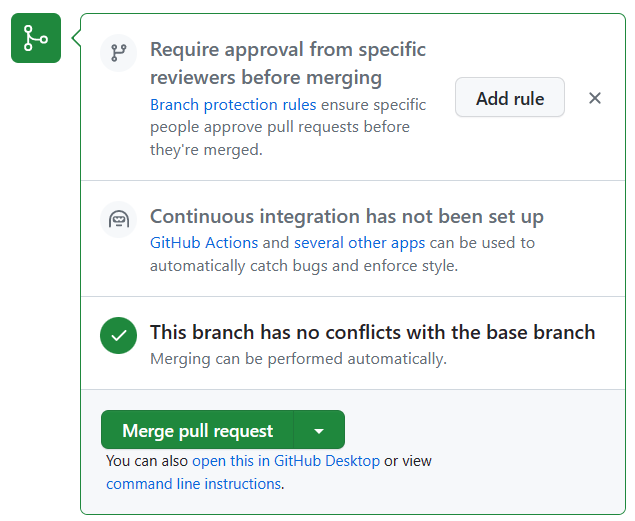Click the green checkmark circle icon
The image size is (635, 521).
pos(118,336)
